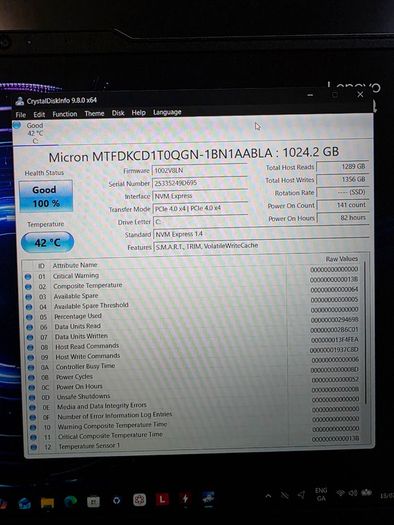
Task: Click the status dot for Host Read Commands
Action: click(x=30, y=348)
